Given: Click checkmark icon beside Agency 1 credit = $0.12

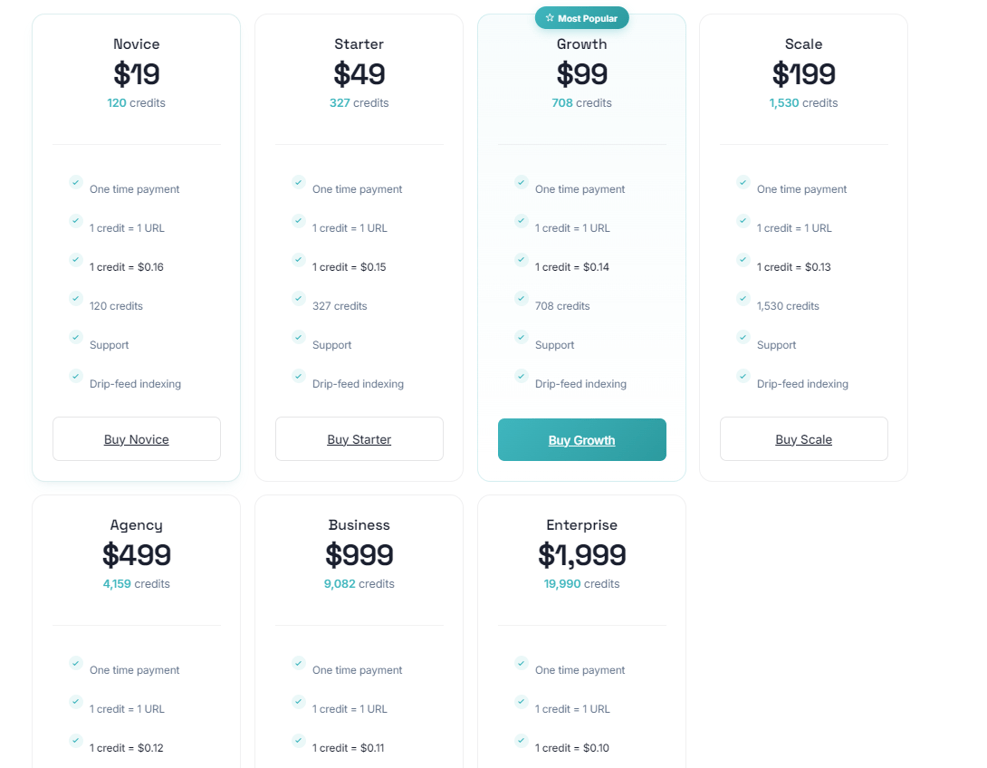Looking at the screenshot, I should (76, 741).
